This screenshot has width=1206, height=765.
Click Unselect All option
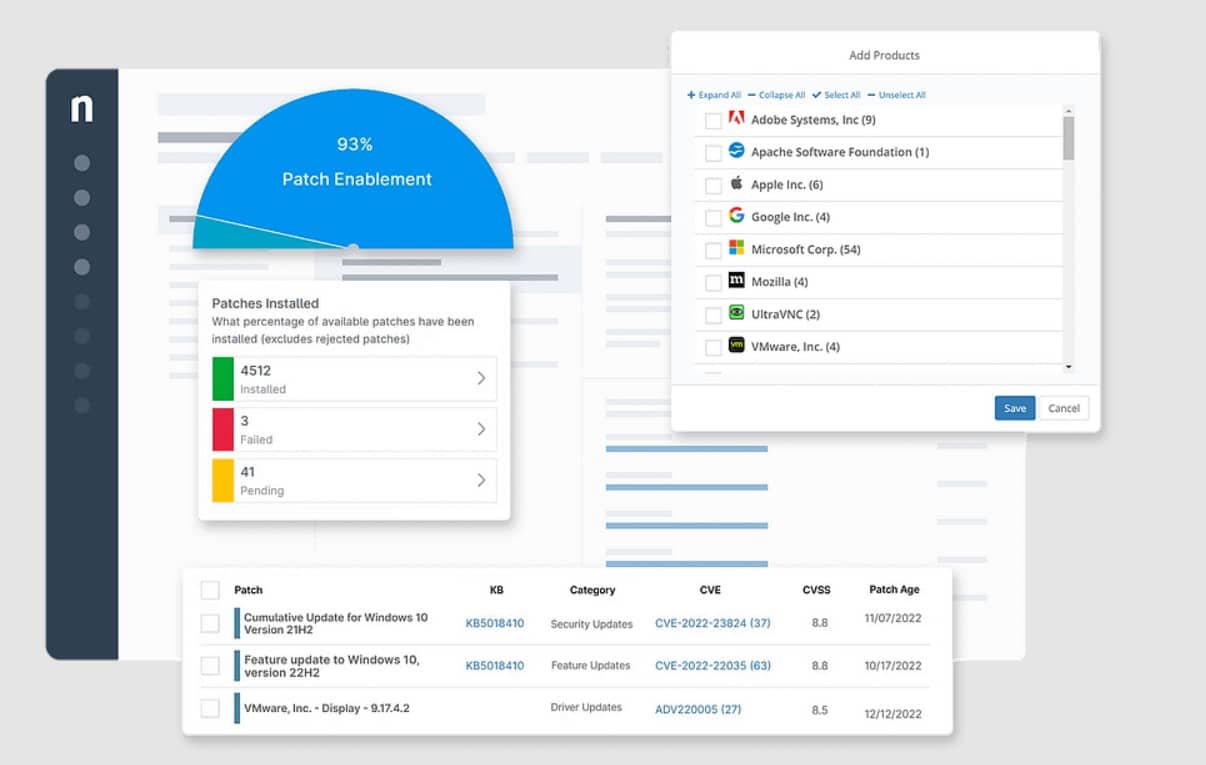tap(896, 95)
